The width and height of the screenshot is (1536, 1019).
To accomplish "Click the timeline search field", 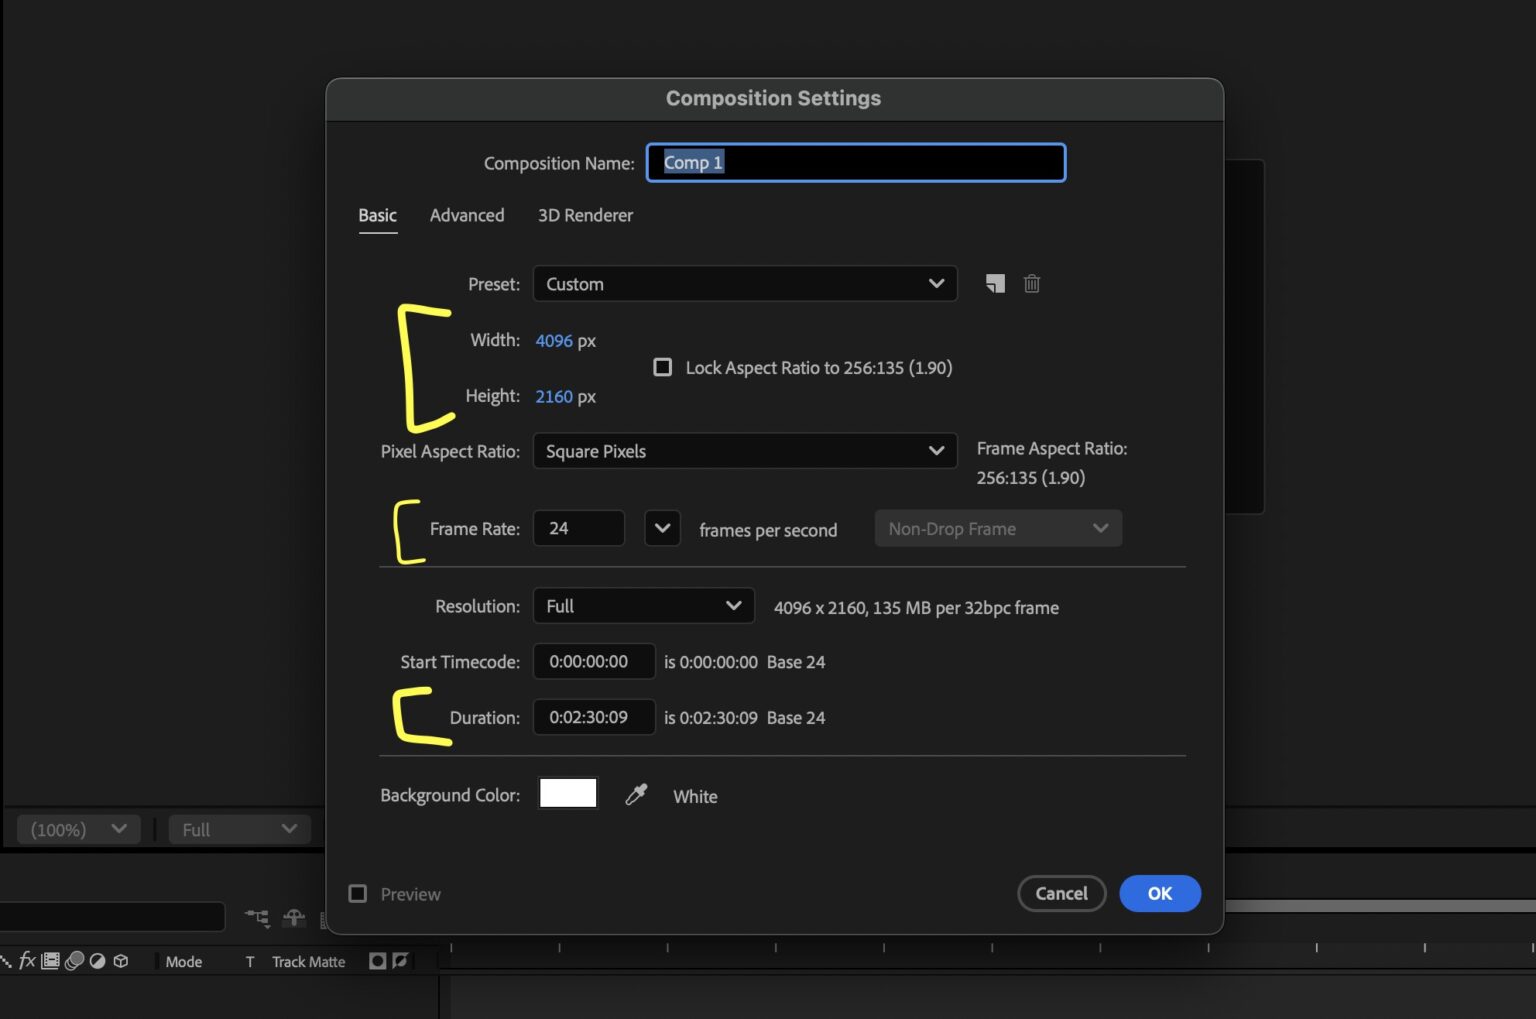I will click(x=112, y=916).
